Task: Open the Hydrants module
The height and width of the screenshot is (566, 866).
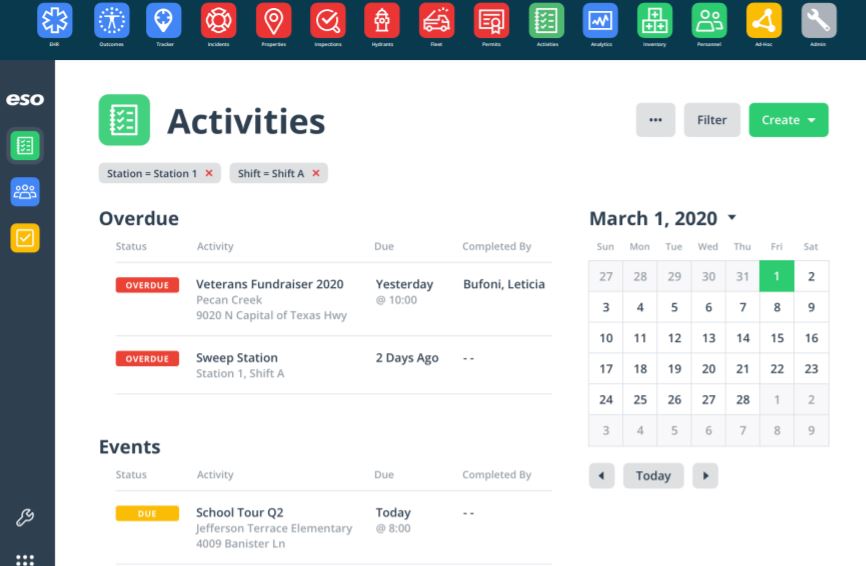Action: click(382, 20)
